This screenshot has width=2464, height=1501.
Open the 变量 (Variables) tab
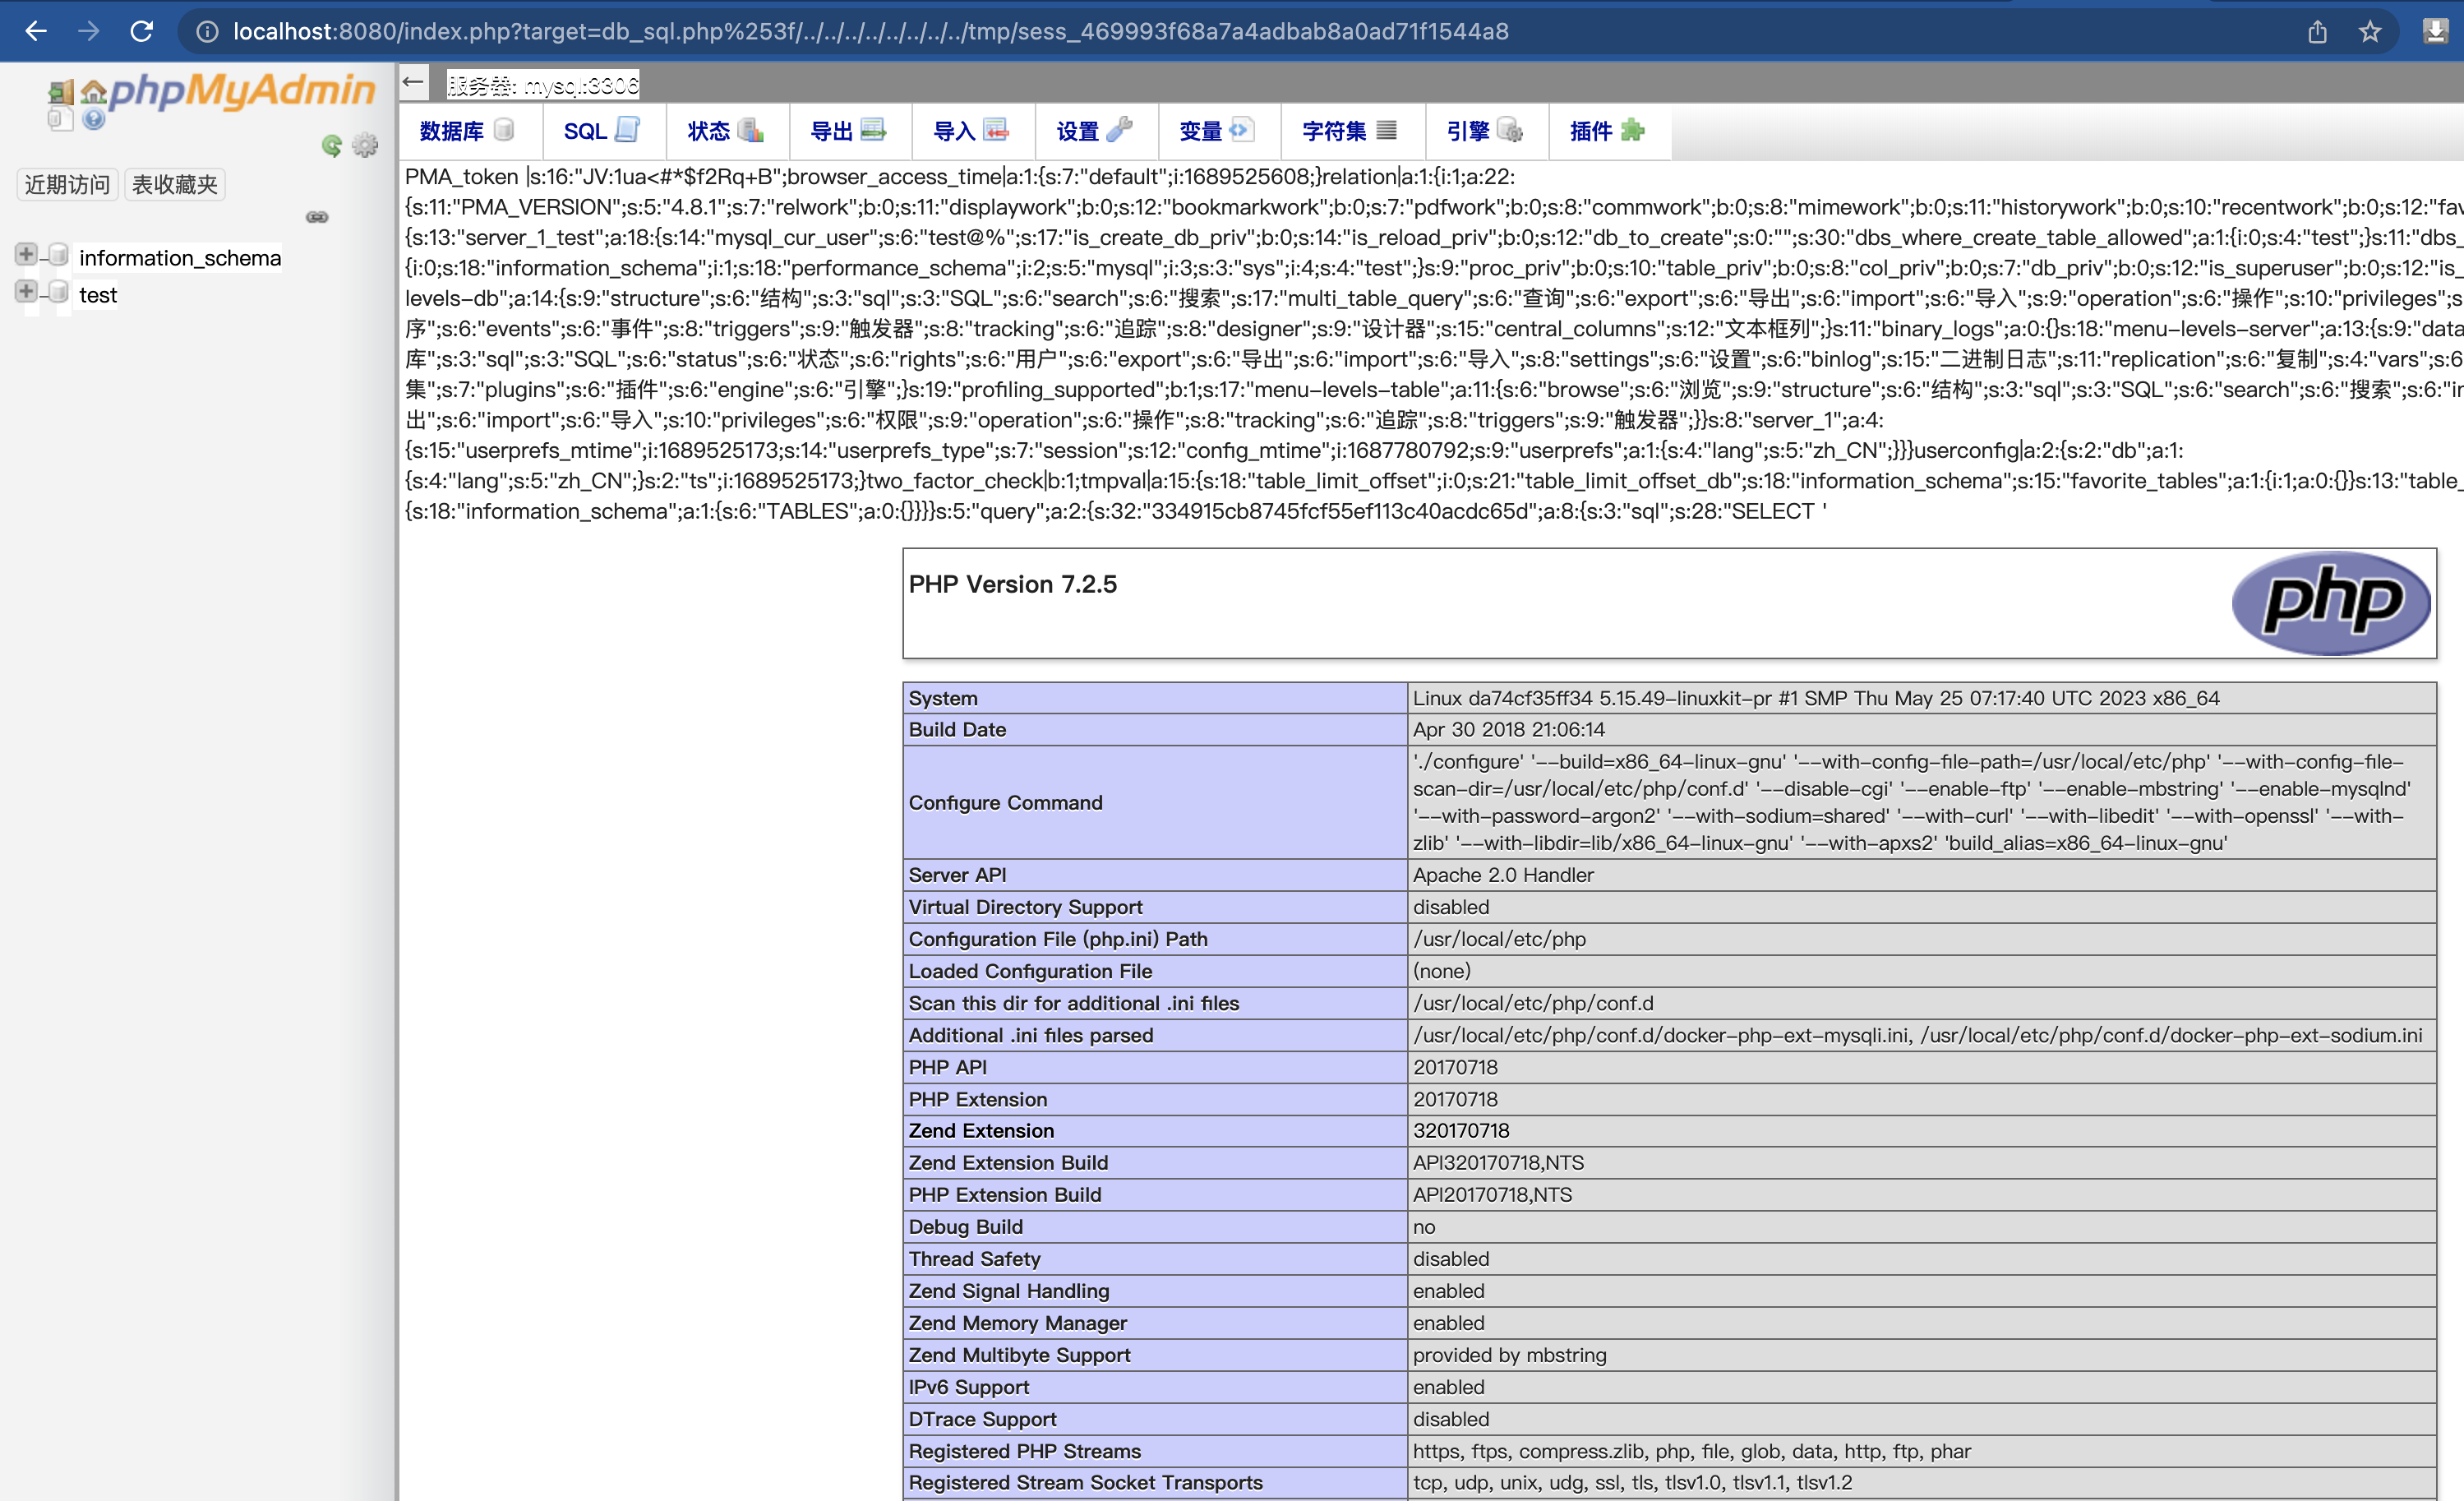coord(1214,131)
